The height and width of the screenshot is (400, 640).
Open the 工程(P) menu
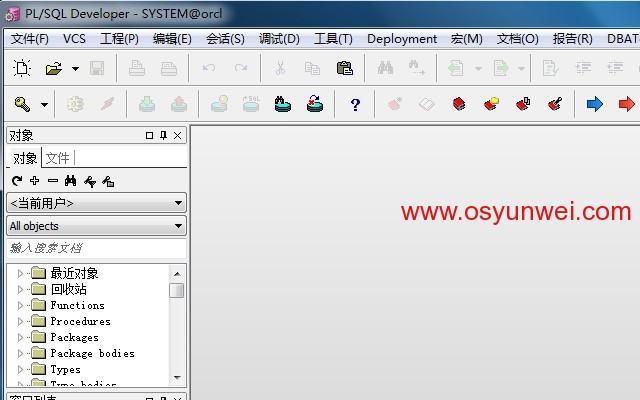[x=120, y=39]
